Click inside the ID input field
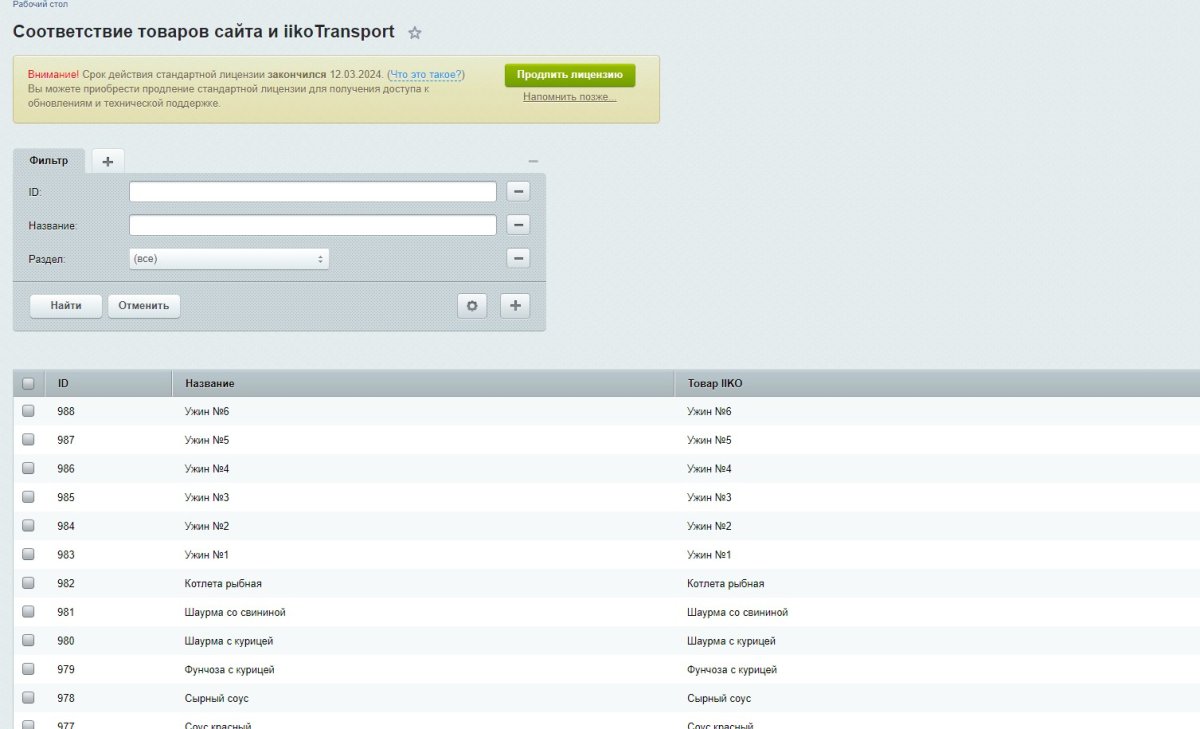The height and width of the screenshot is (729, 1200). pos(310,190)
